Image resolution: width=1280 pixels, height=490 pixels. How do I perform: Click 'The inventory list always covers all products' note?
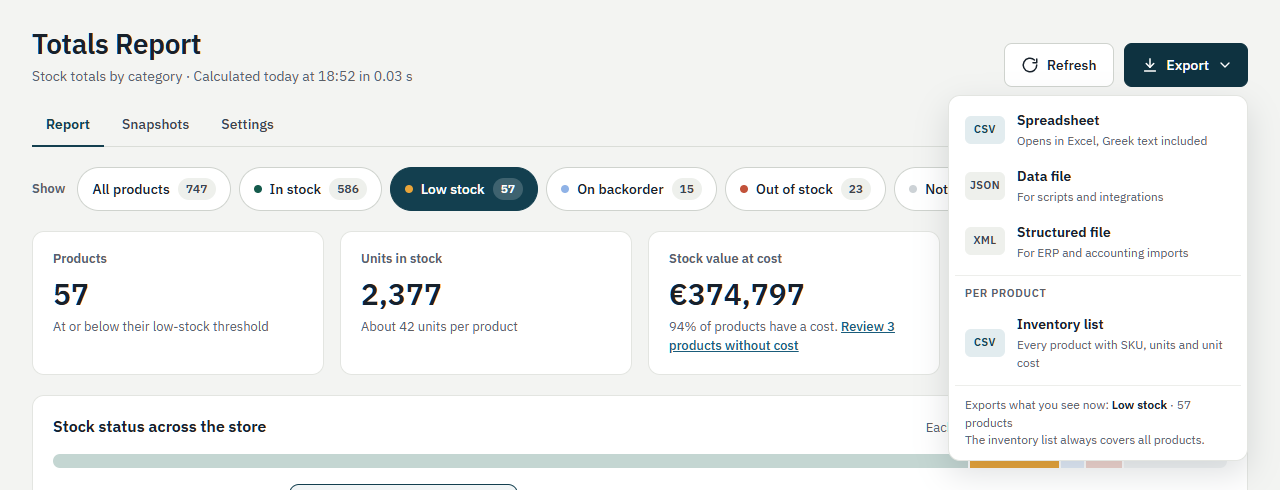pyautogui.click(x=1085, y=440)
